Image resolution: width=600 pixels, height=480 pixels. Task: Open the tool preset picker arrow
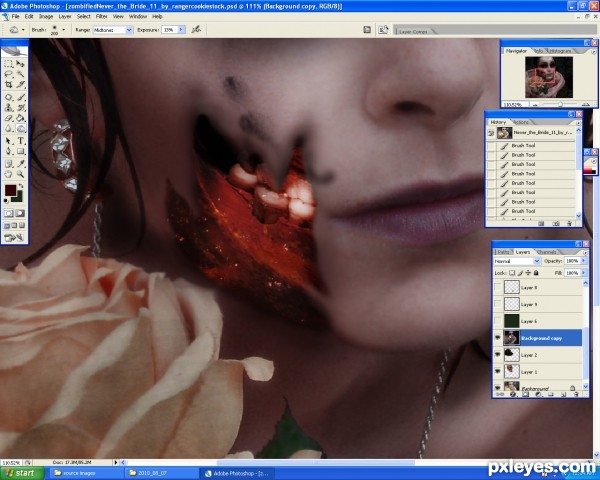click(x=23, y=29)
